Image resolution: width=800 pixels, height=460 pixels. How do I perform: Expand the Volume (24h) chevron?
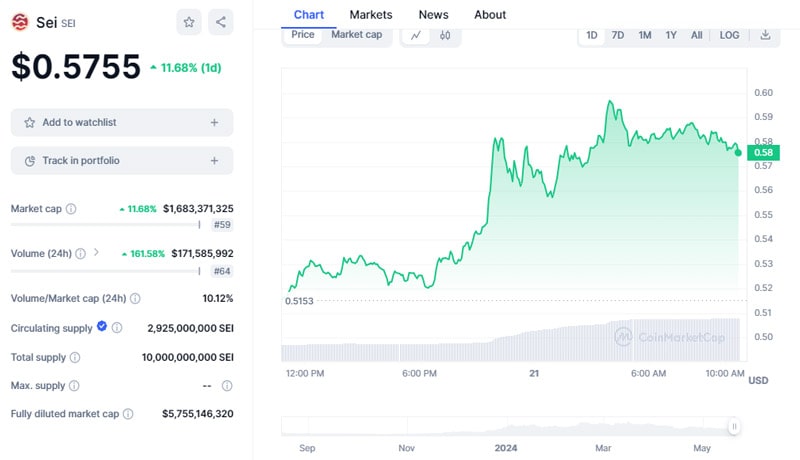97,253
